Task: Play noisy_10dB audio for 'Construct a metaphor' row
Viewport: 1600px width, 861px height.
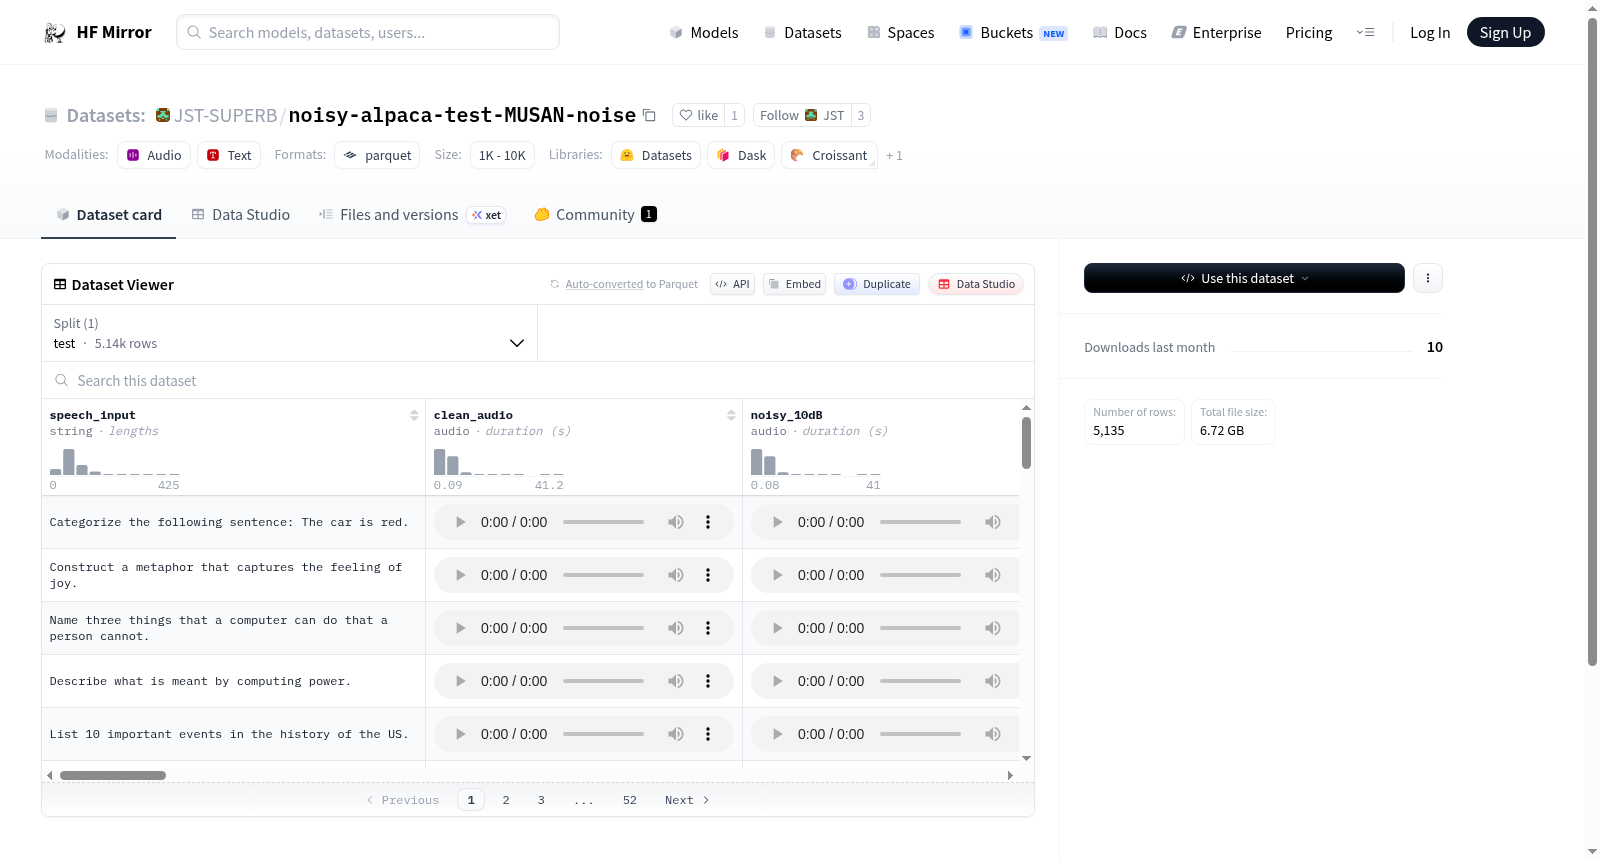Action: [777, 575]
